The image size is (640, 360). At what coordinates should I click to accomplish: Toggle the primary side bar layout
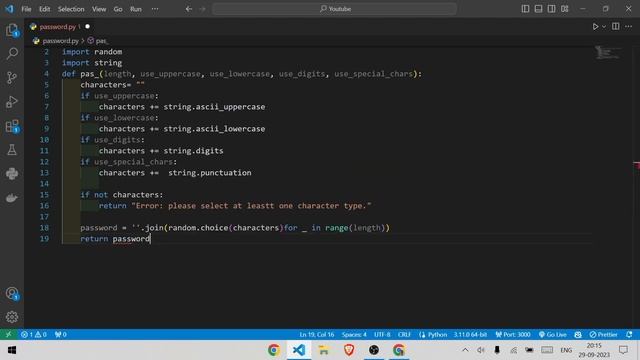(x=525, y=9)
